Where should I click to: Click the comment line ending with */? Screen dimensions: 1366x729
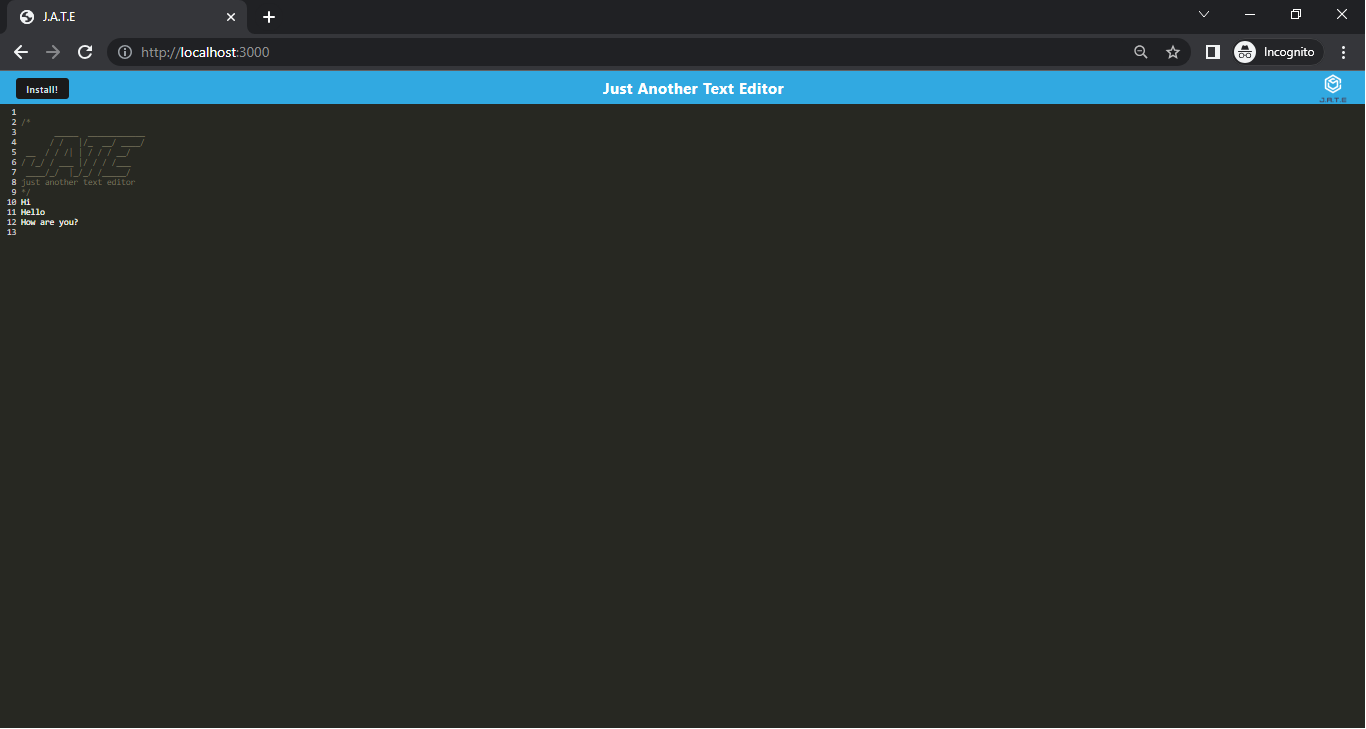(26, 191)
